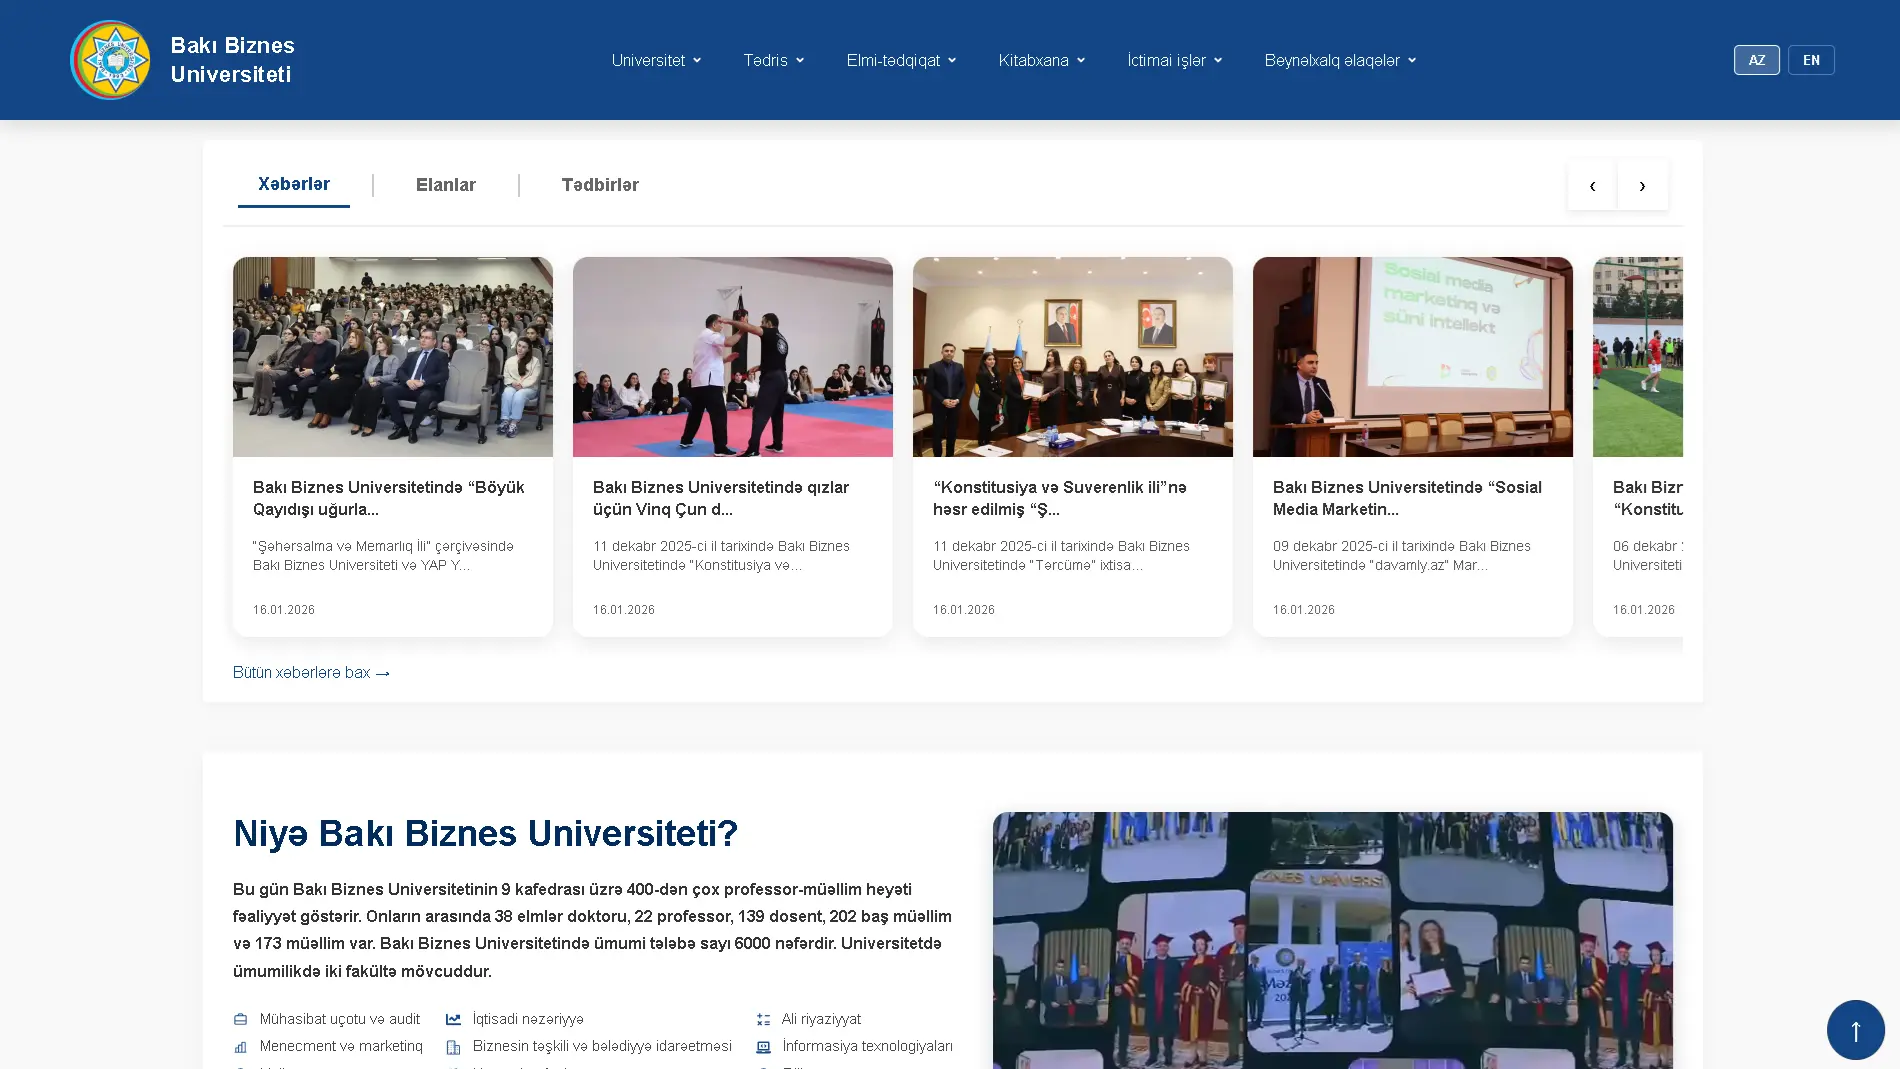Select the bar chart icon next to Menecment və marketinq
1900x1069 pixels.
point(240,1046)
